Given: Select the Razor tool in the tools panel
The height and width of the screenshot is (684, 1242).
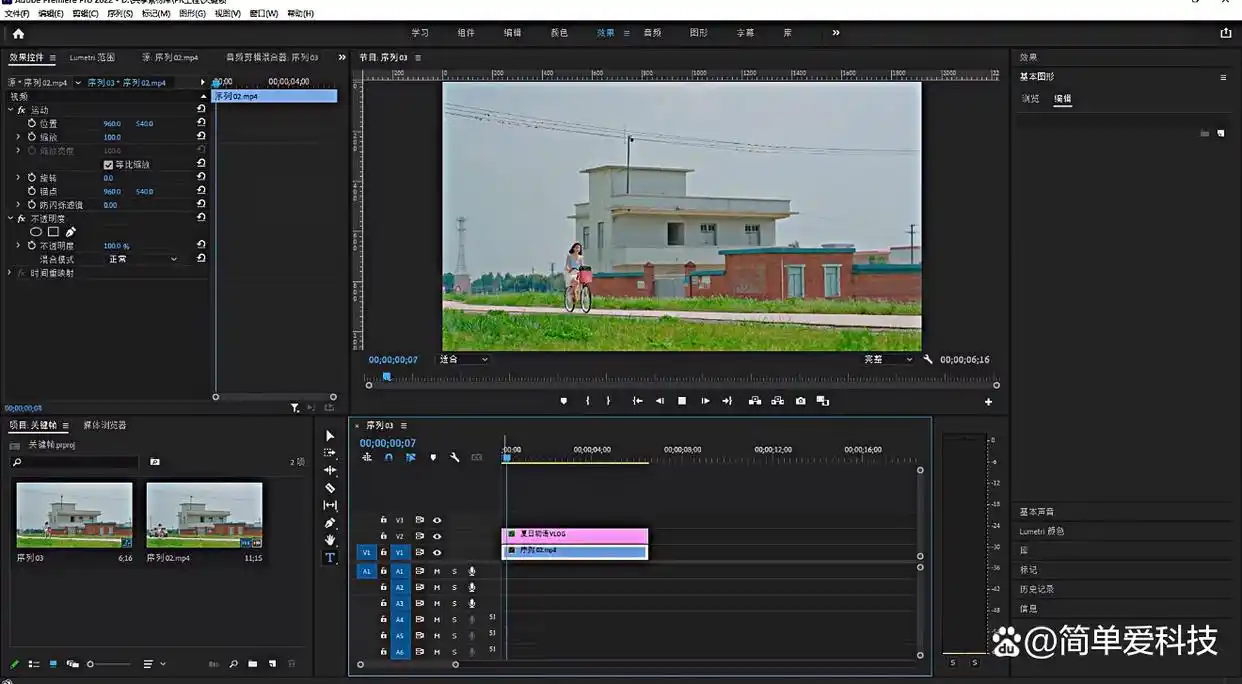Looking at the screenshot, I should 330,488.
